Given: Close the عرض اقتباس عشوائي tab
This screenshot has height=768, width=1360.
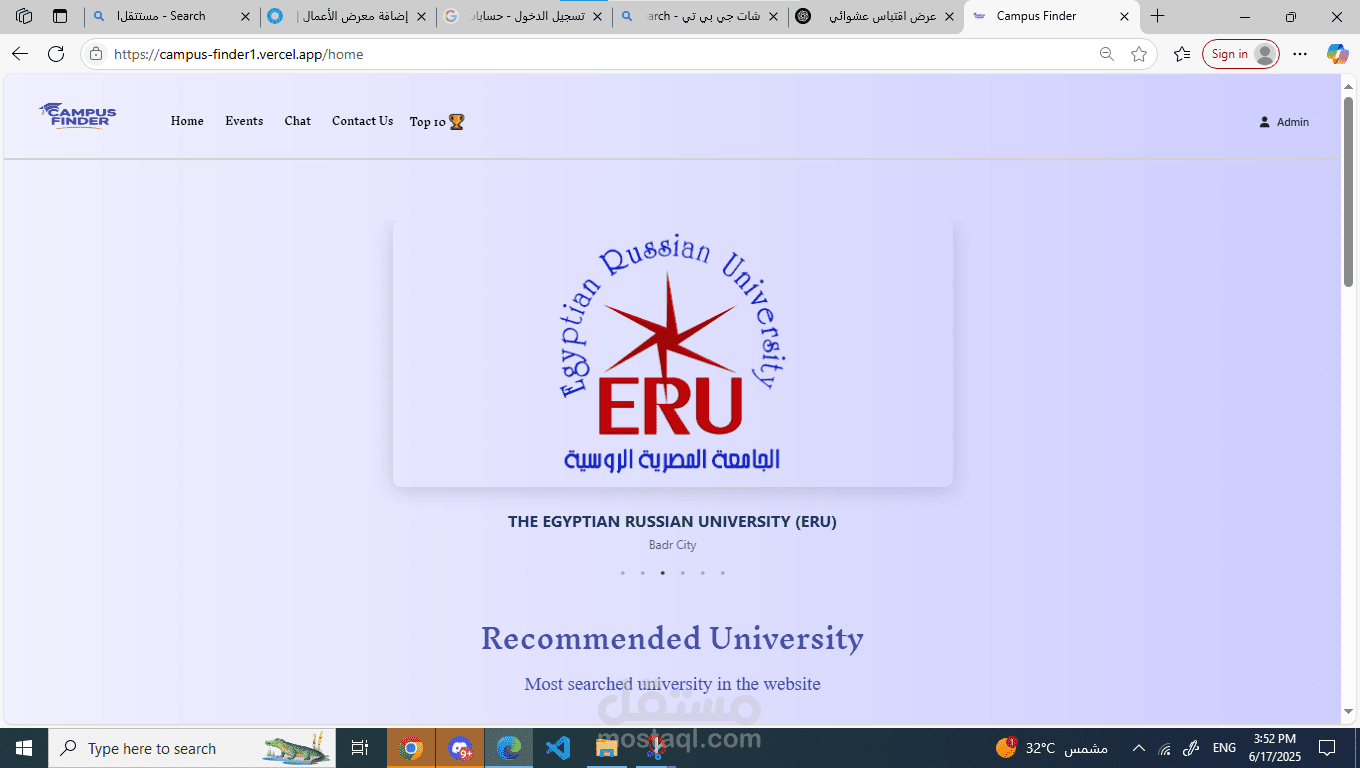Looking at the screenshot, I should tap(950, 16).
